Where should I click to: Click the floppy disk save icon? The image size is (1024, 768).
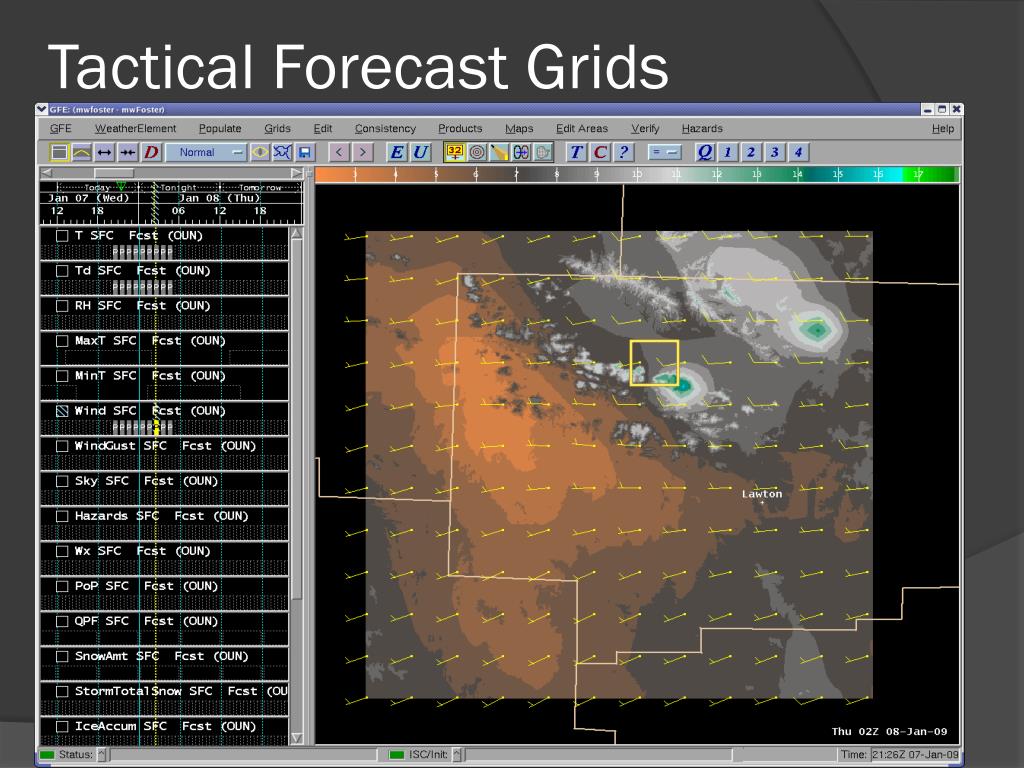[304, 152]
